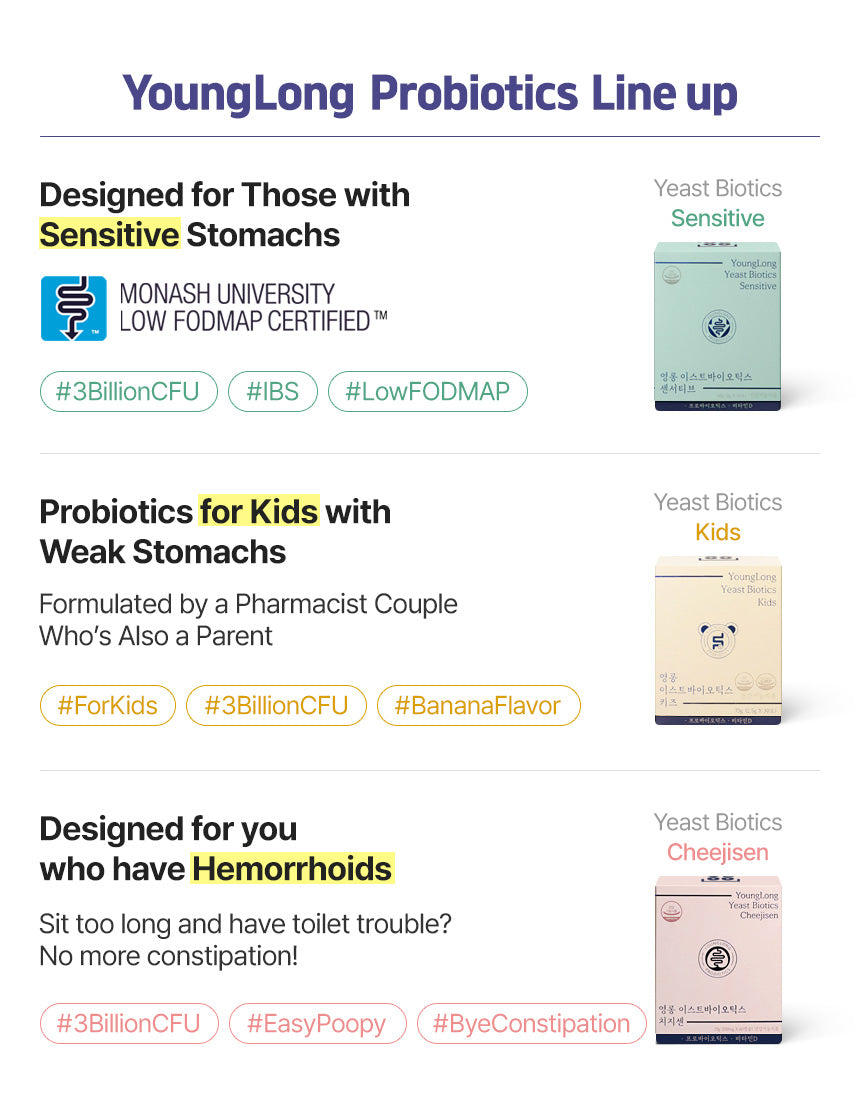
Task: Click the YoungLong Probiotics Line up heading
Action: pos(430,93)
